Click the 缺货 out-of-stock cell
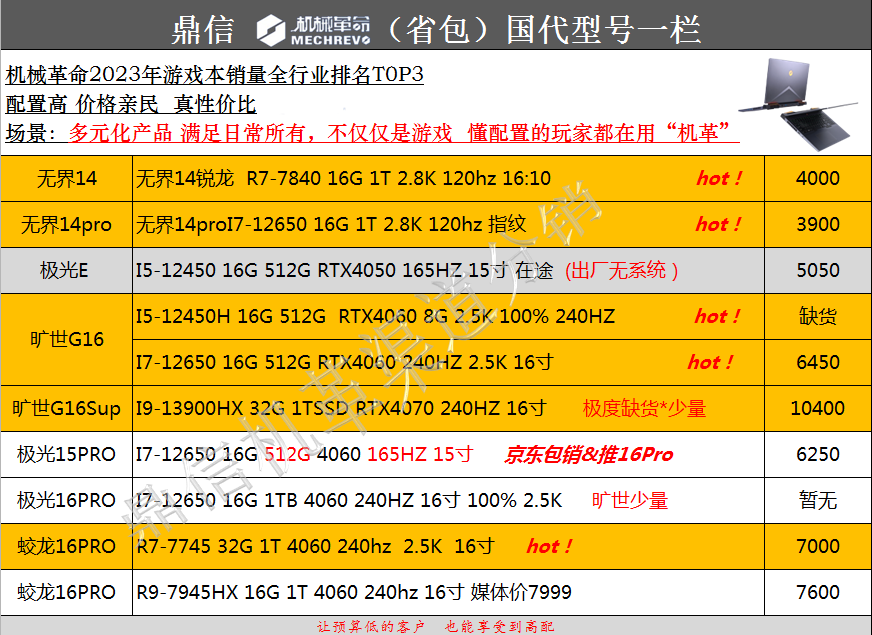 pos(818,317)
